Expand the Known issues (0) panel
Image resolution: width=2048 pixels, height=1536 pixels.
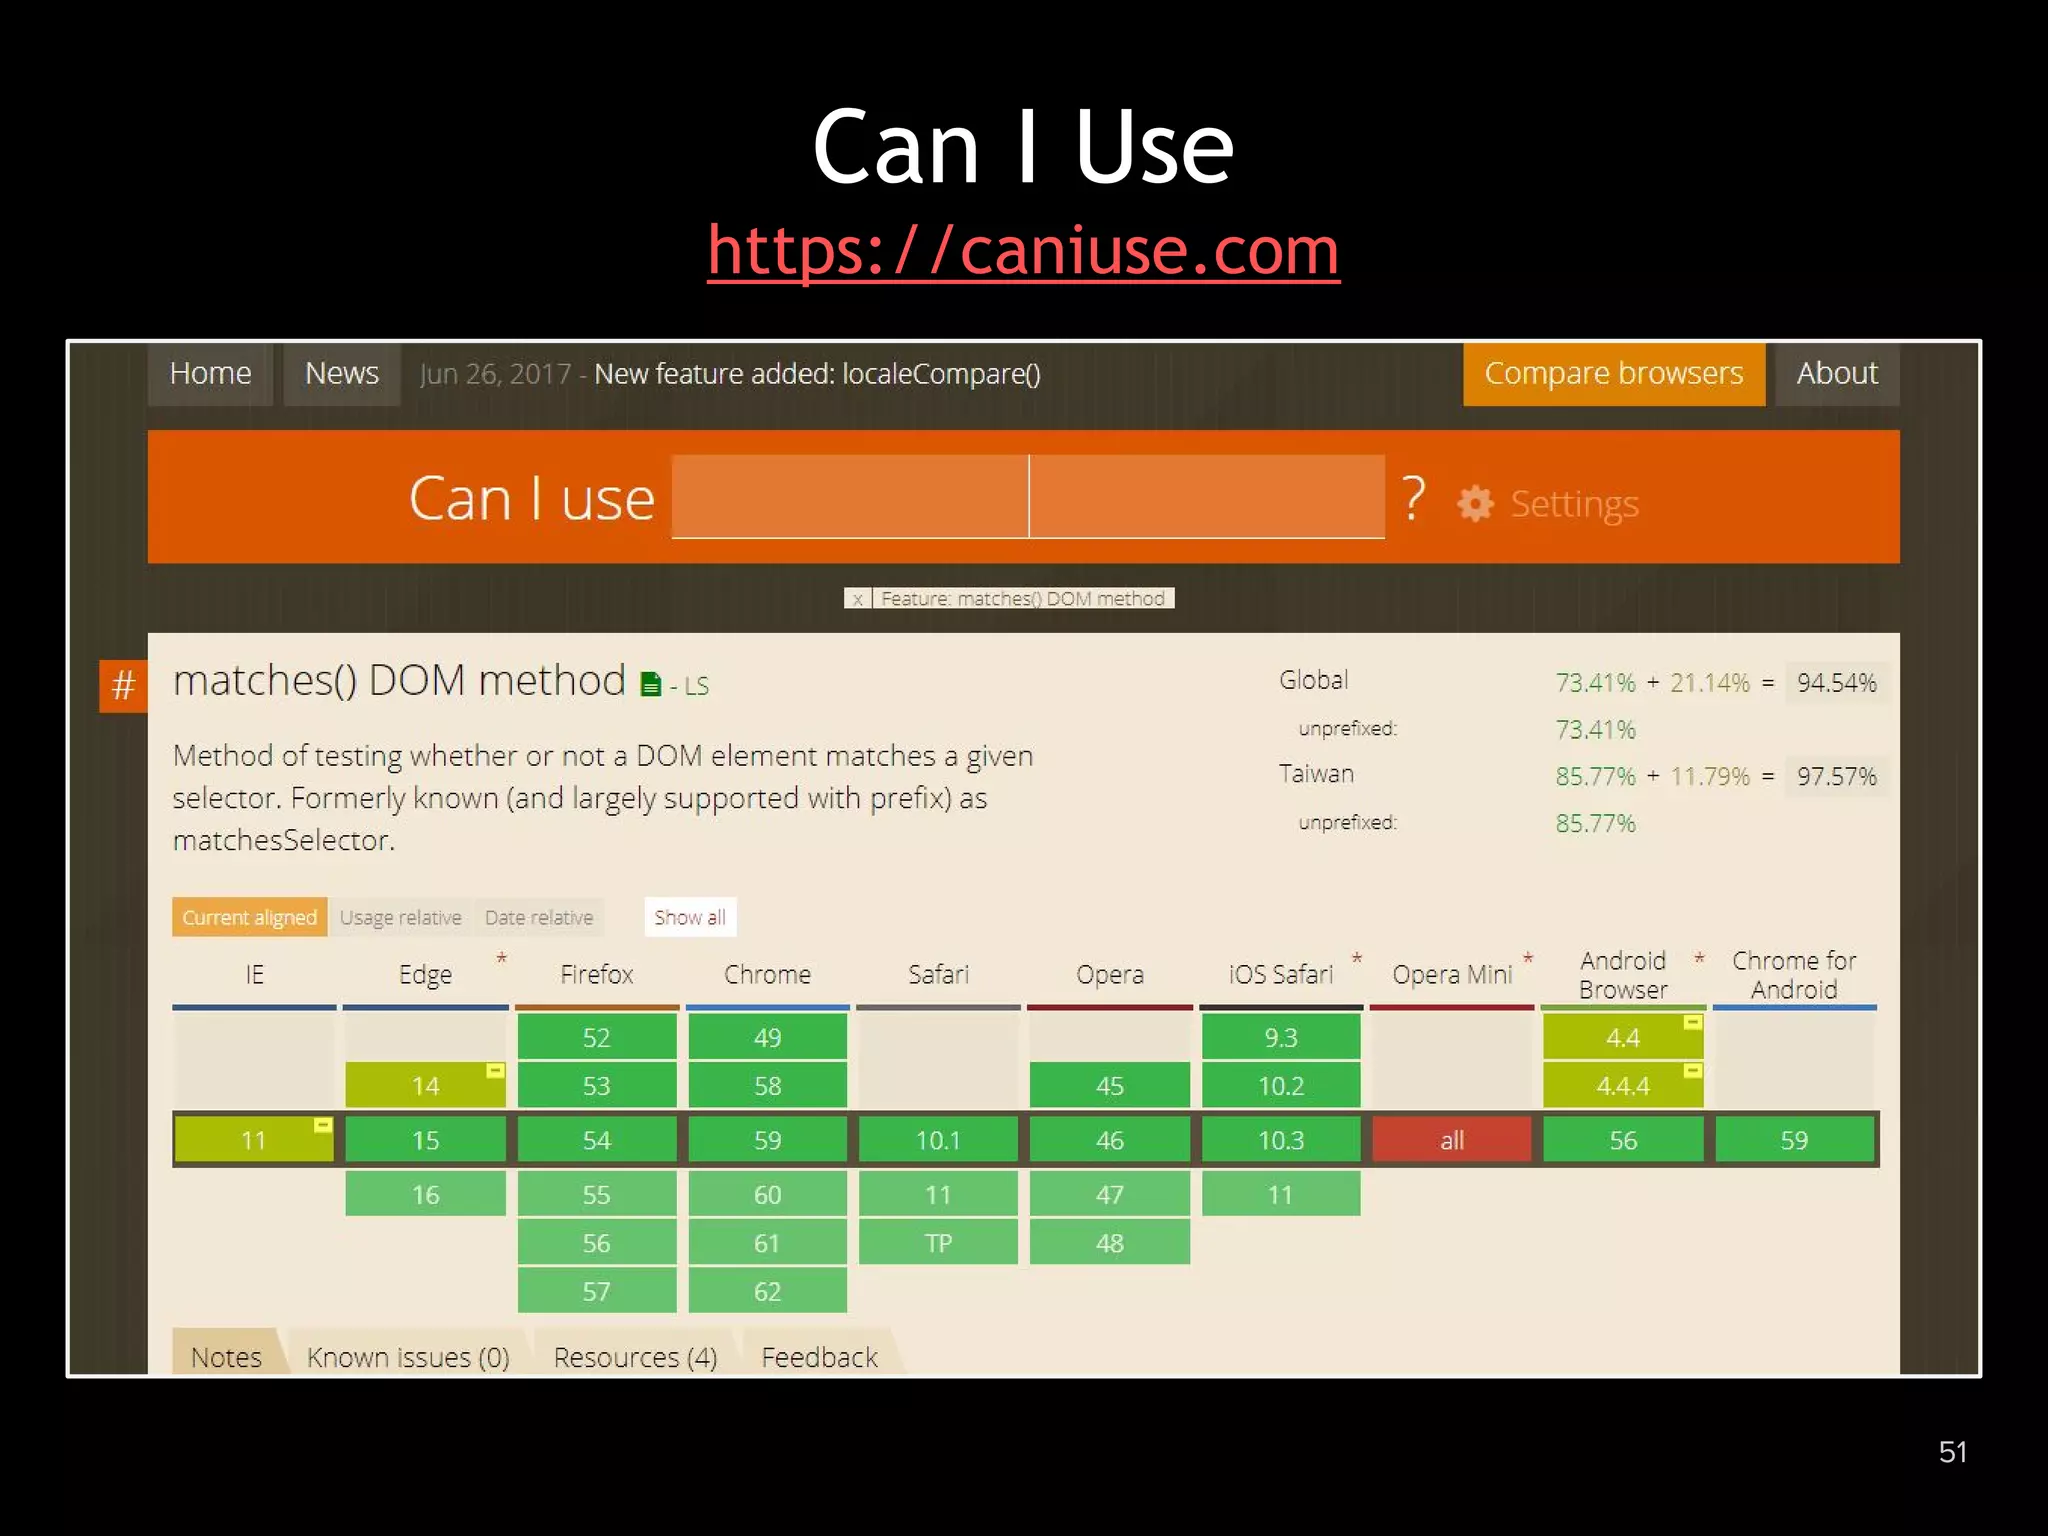coord(408,1357)
